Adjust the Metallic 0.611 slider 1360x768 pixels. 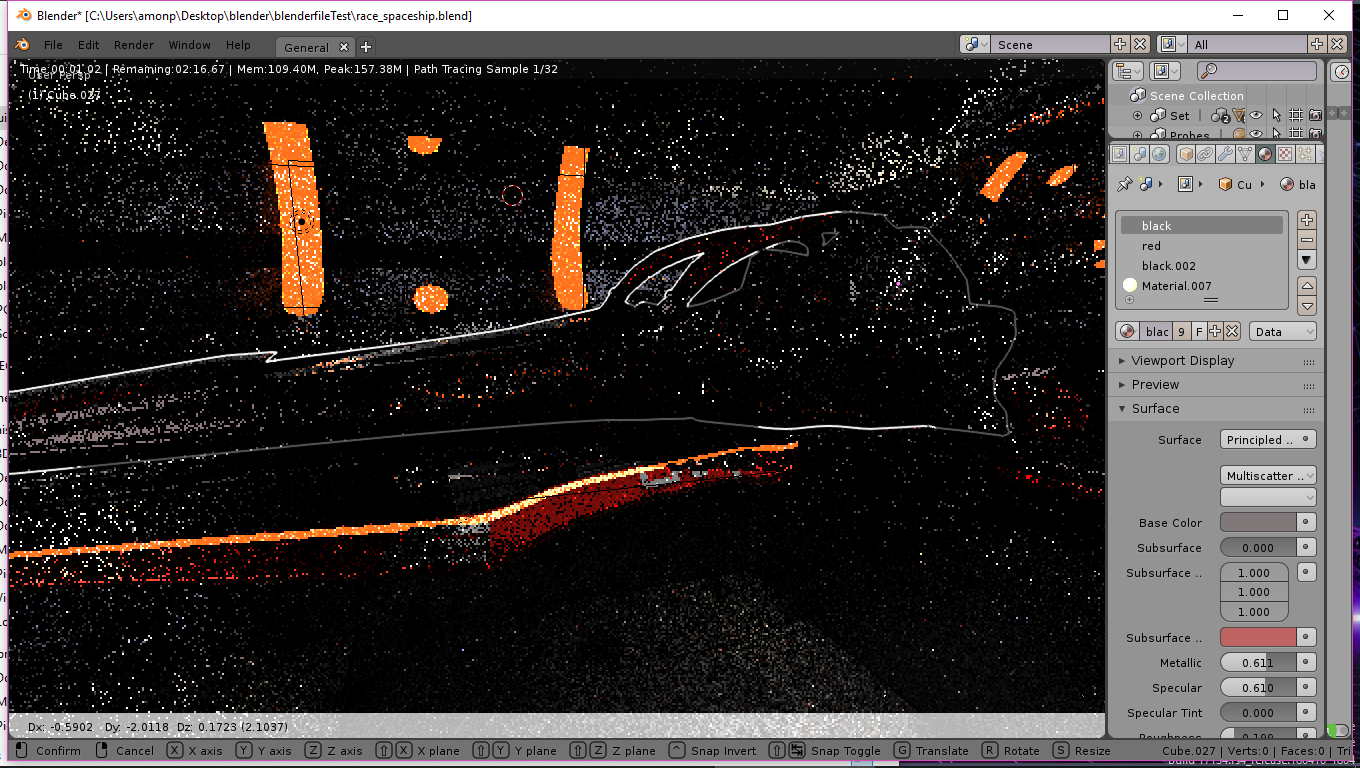click(x=1258, y=662)
